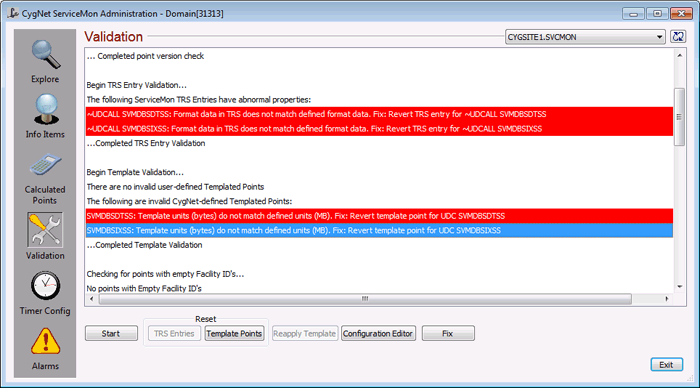Click the vertical scrollbar down arrow
Image resolution: width=700 pixels, height=388 pixels.
point(679,287)
